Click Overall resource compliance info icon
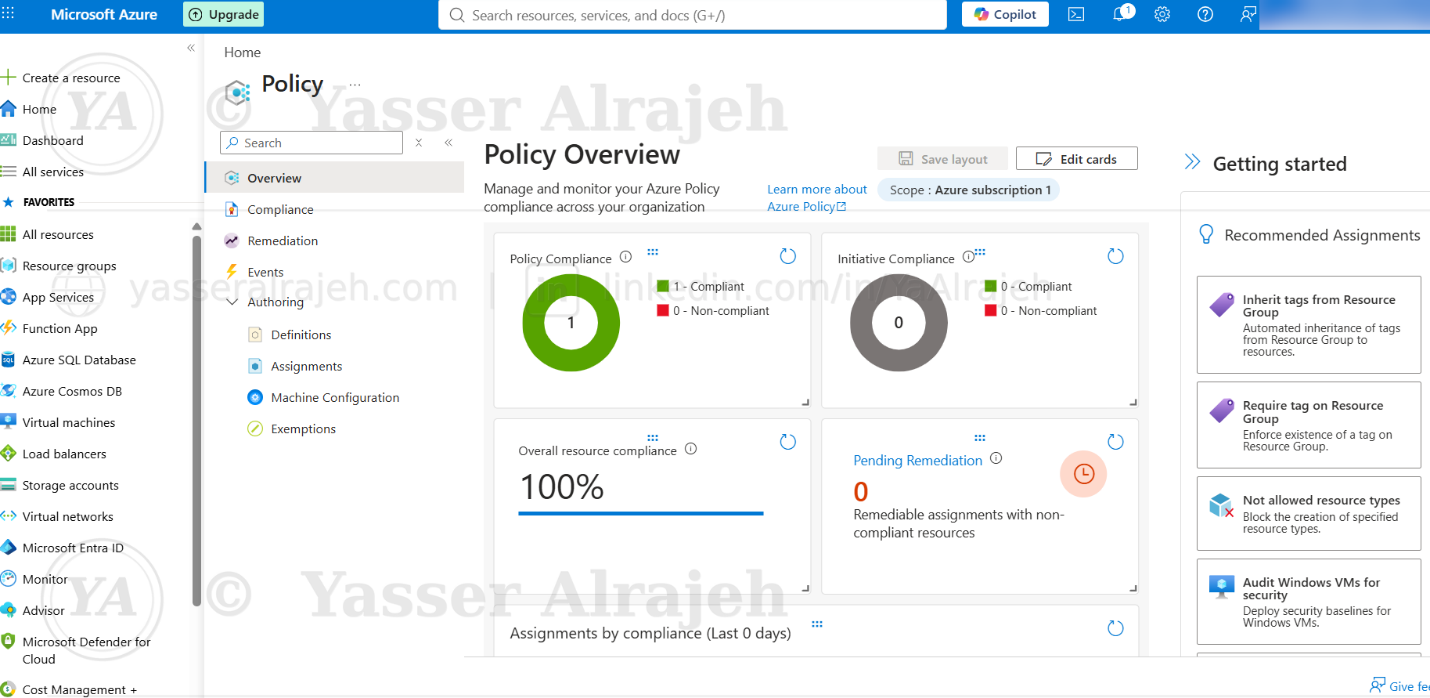Screen dimensions: 1430x698 click(x=691, y=449)
